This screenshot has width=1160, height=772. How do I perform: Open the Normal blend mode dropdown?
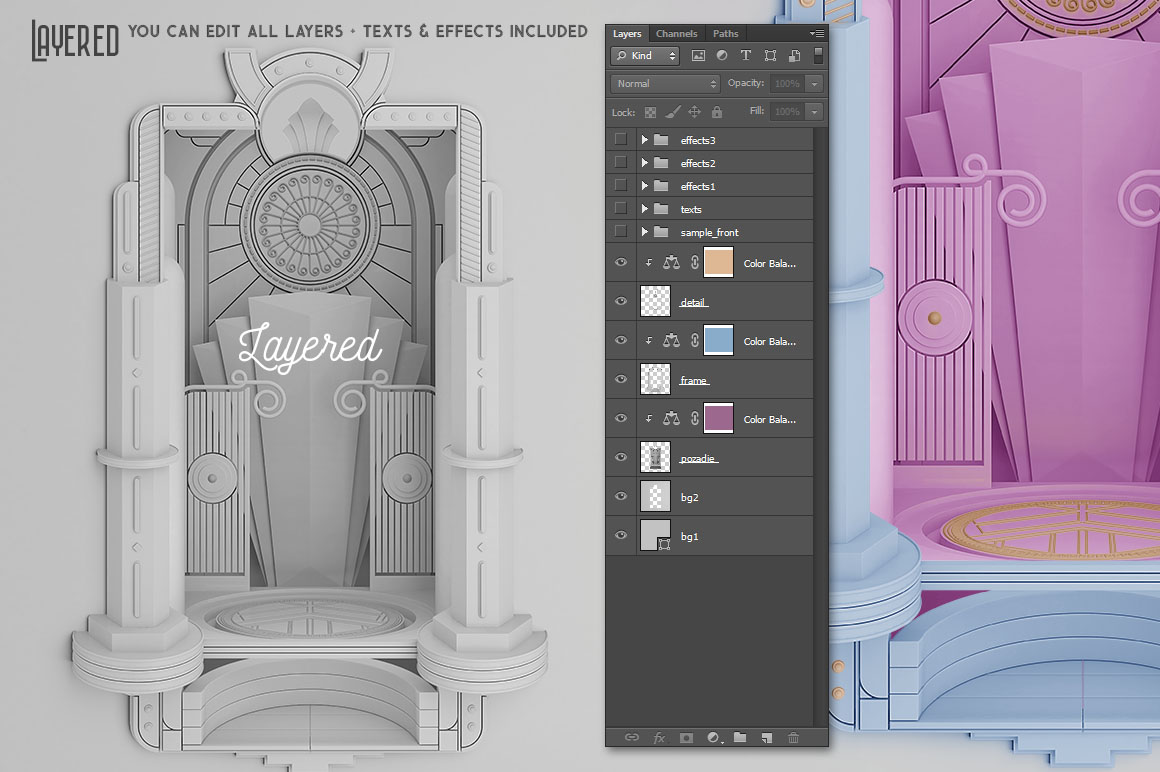click(666, 84)
